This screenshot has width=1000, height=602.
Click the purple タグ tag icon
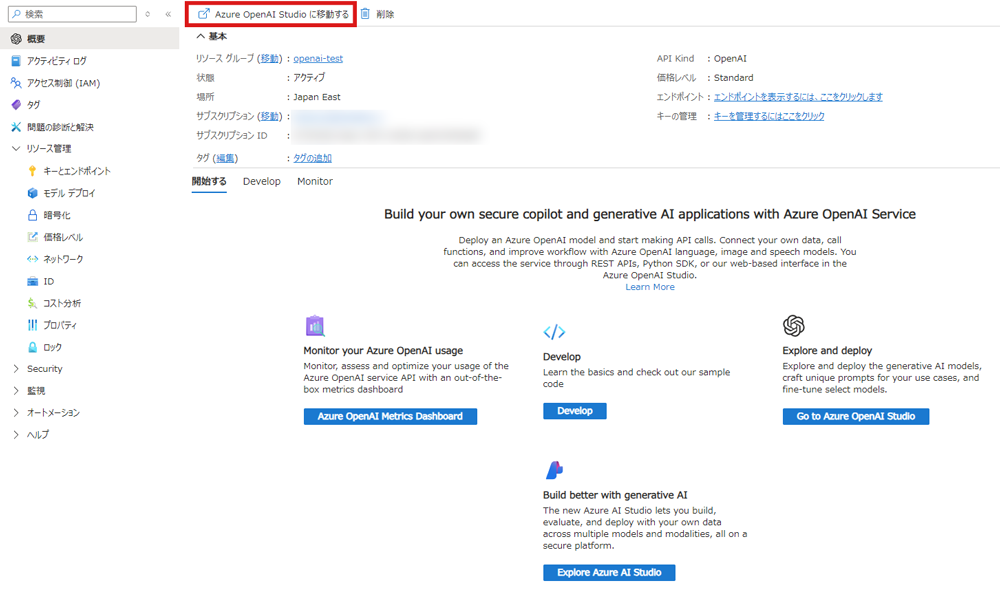click(x=16, y=105)
